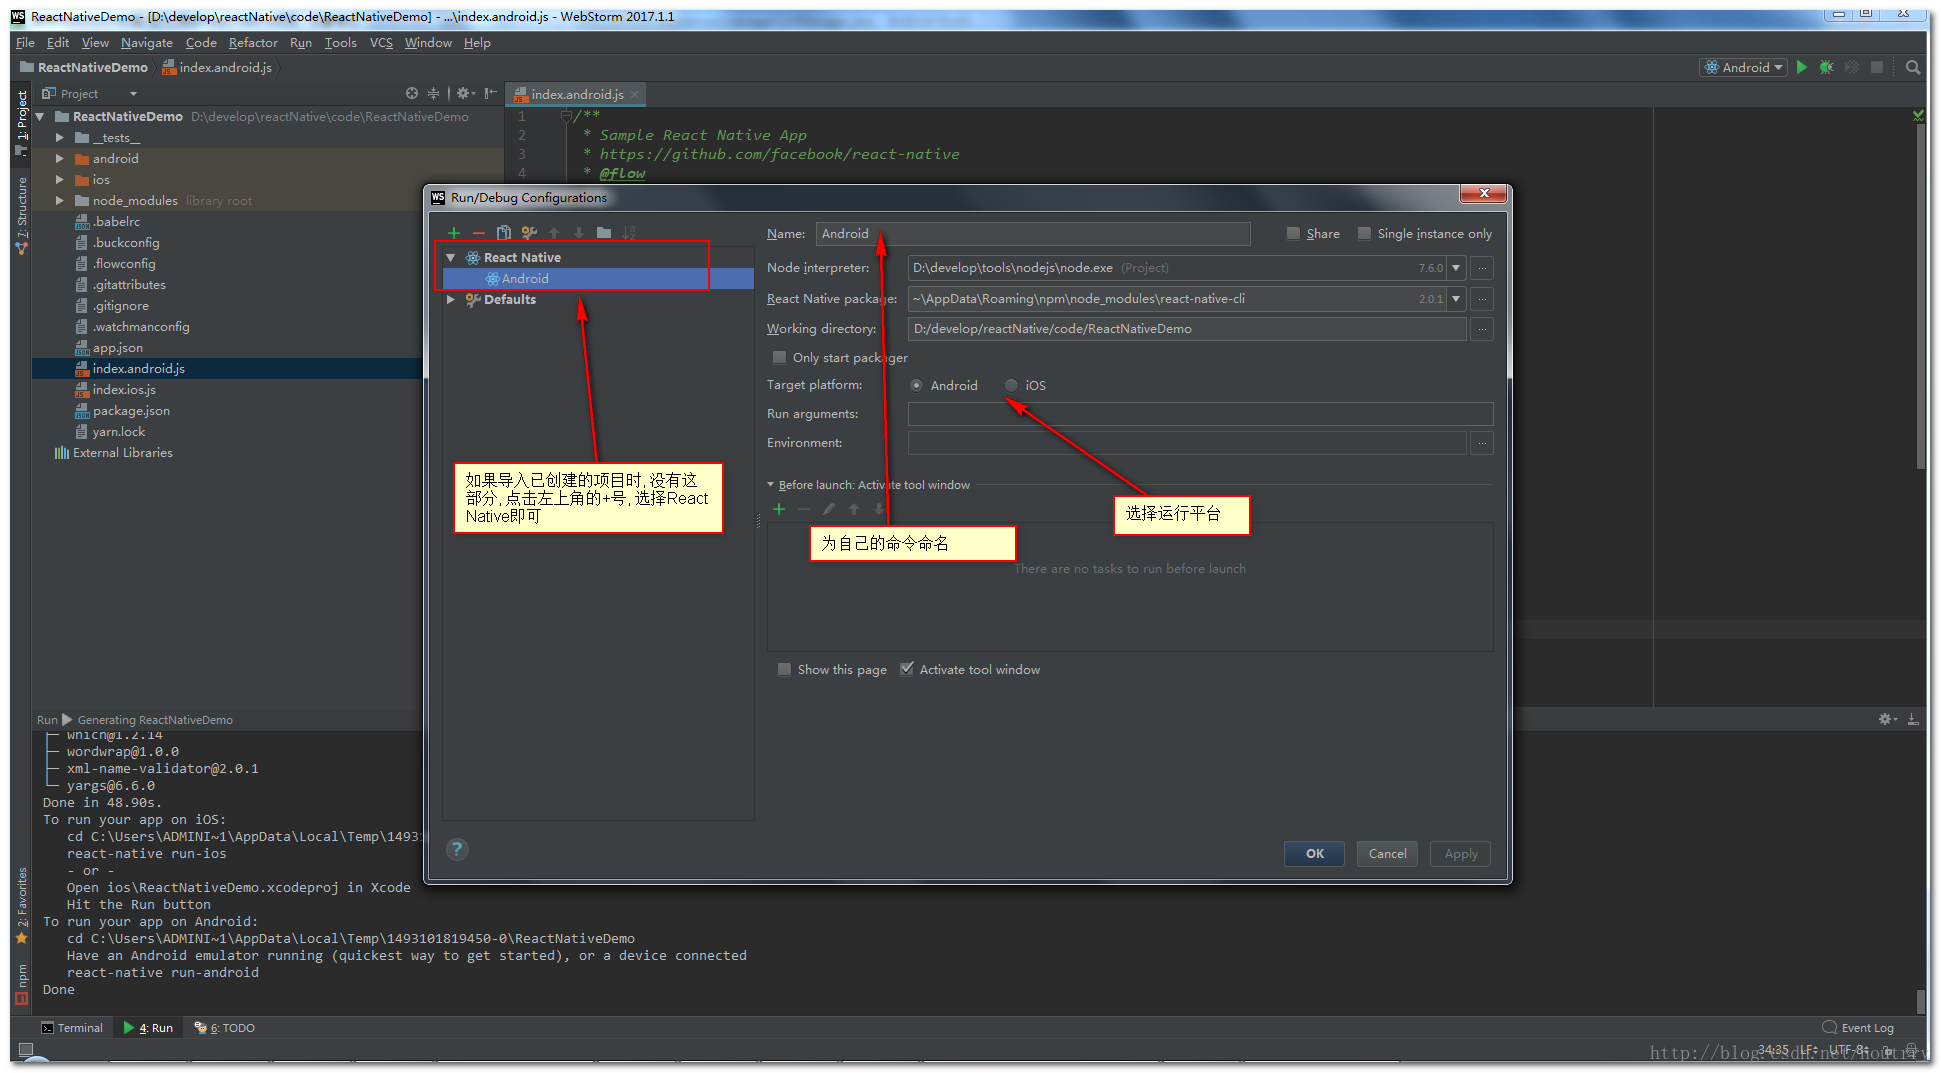
Task: Start debugging with the green bug icon
Action: click(1827, 67)
